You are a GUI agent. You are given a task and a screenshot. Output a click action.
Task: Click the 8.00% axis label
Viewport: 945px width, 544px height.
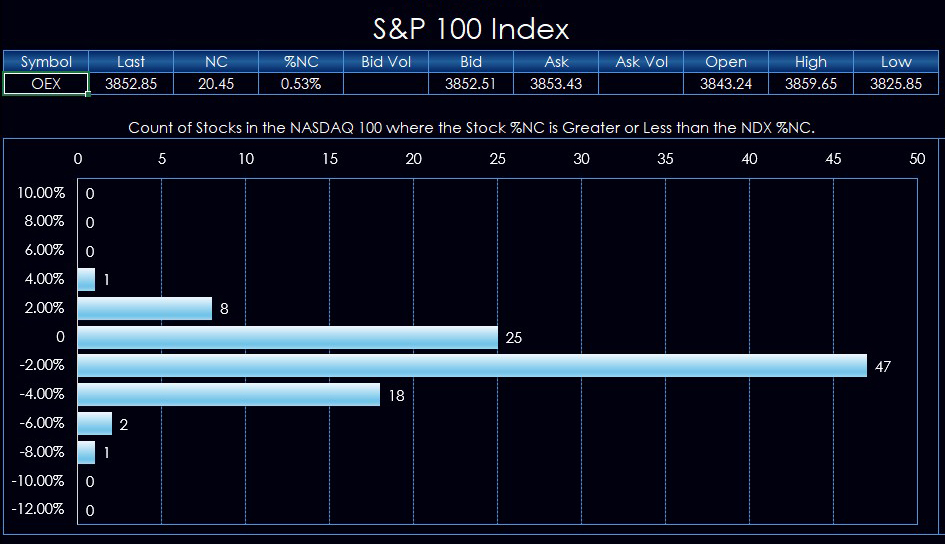44,221
